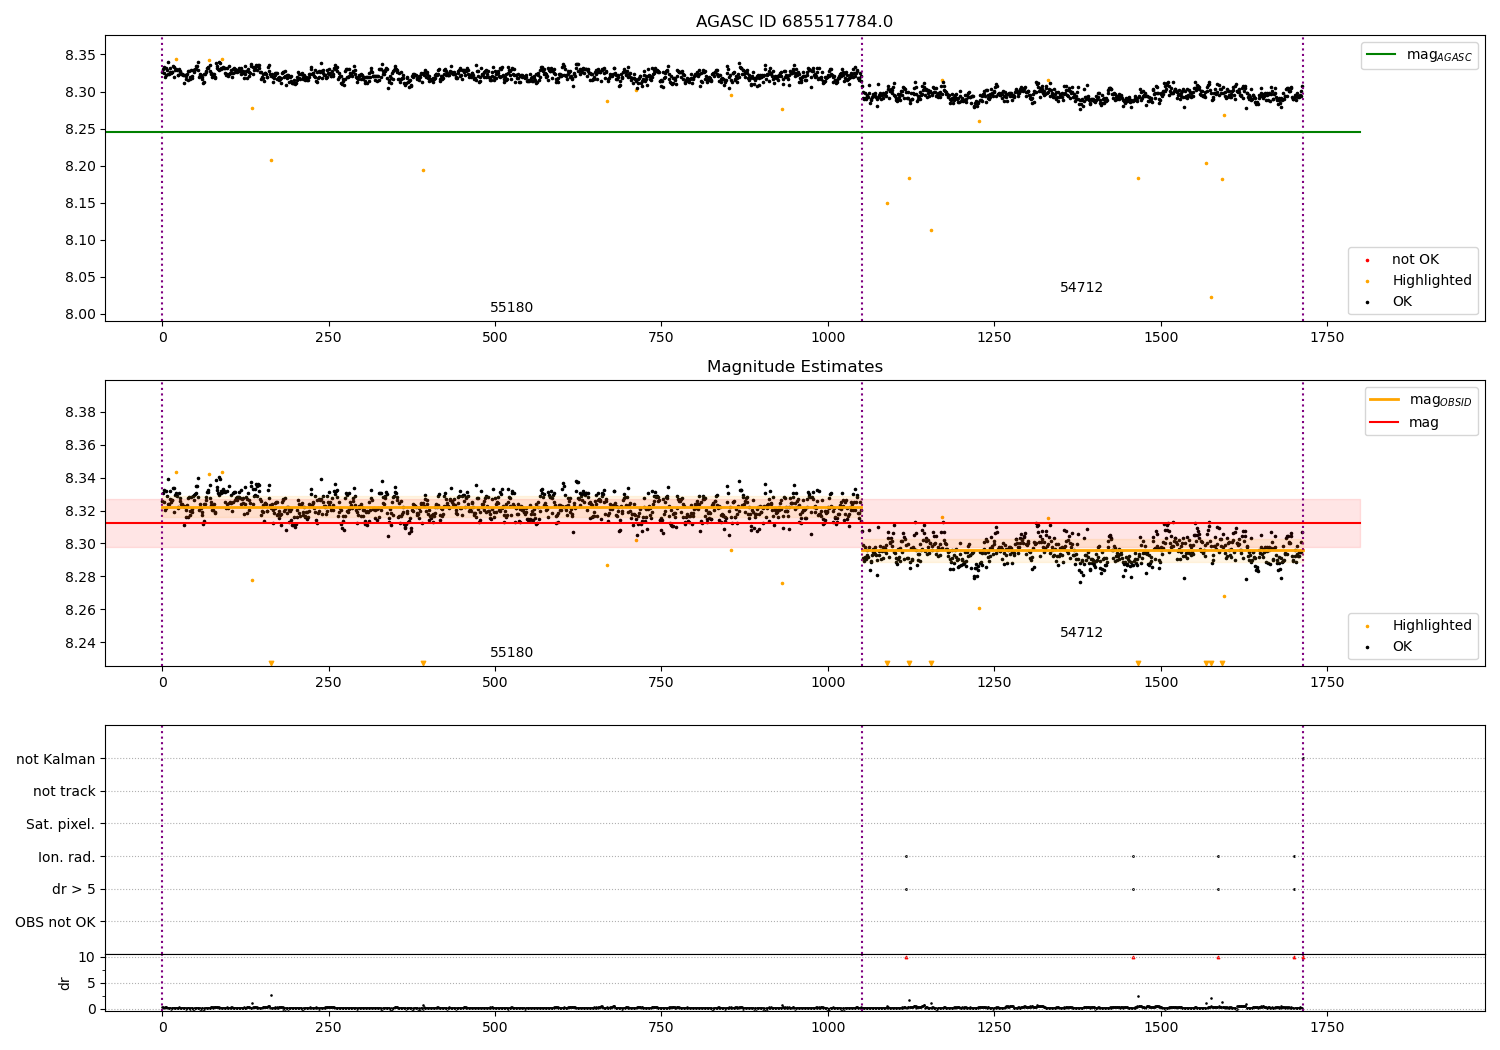The width and height of the screenshot is (1500, 1050).
Task: Select 'OK' entry in the Magnitude Estimates plot legend
Action: (1402, 647)
